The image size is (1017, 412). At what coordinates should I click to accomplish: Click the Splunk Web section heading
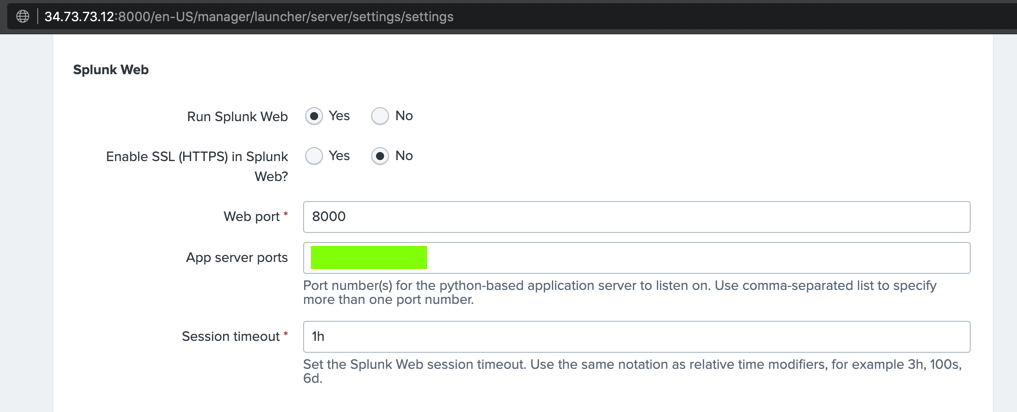tap(111, 70)
